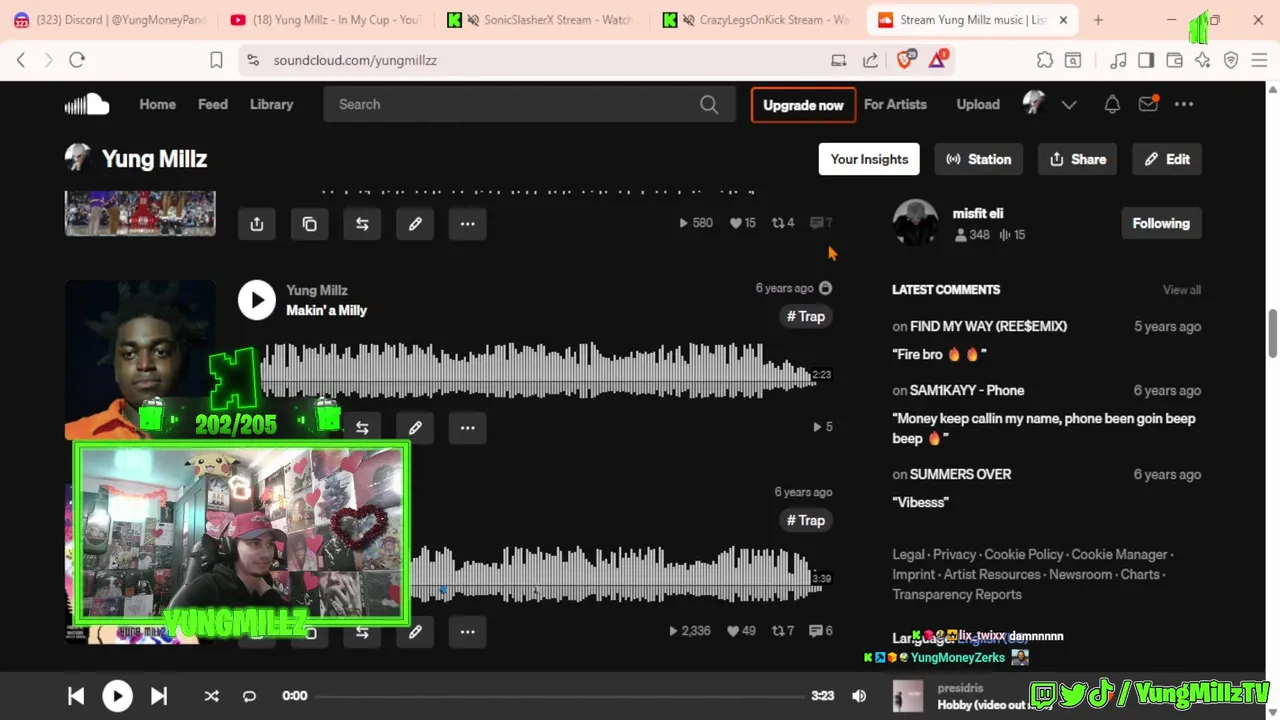Click the pencil icon on the bottom track row

415,632
